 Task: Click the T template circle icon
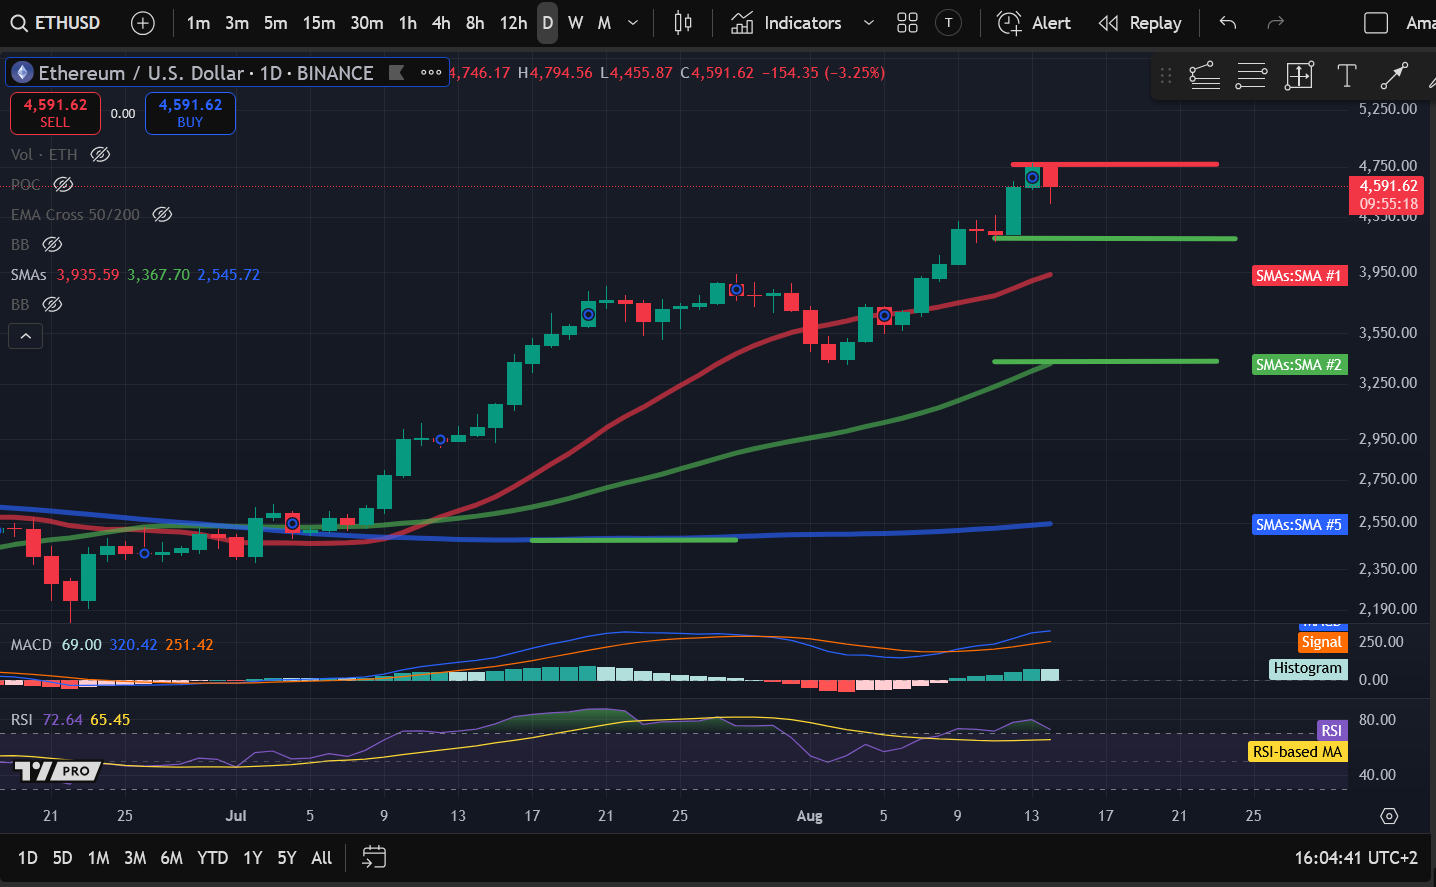tap(949, 23)
